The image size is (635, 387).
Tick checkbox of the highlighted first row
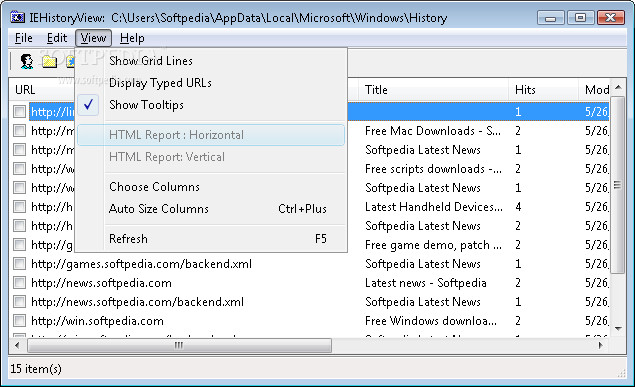tap(19, 112)
